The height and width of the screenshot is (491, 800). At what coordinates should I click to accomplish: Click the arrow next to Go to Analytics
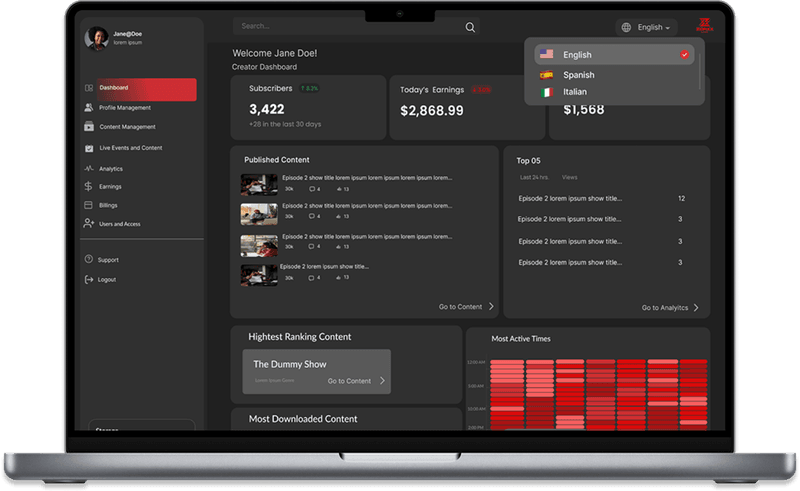coord(696,307)
